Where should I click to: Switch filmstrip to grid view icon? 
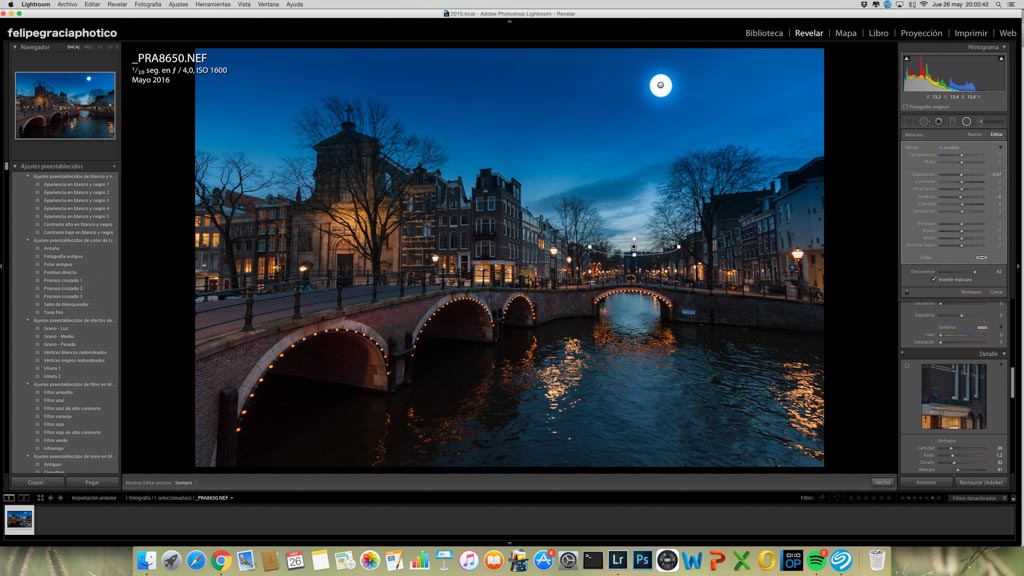click(41, 497)
